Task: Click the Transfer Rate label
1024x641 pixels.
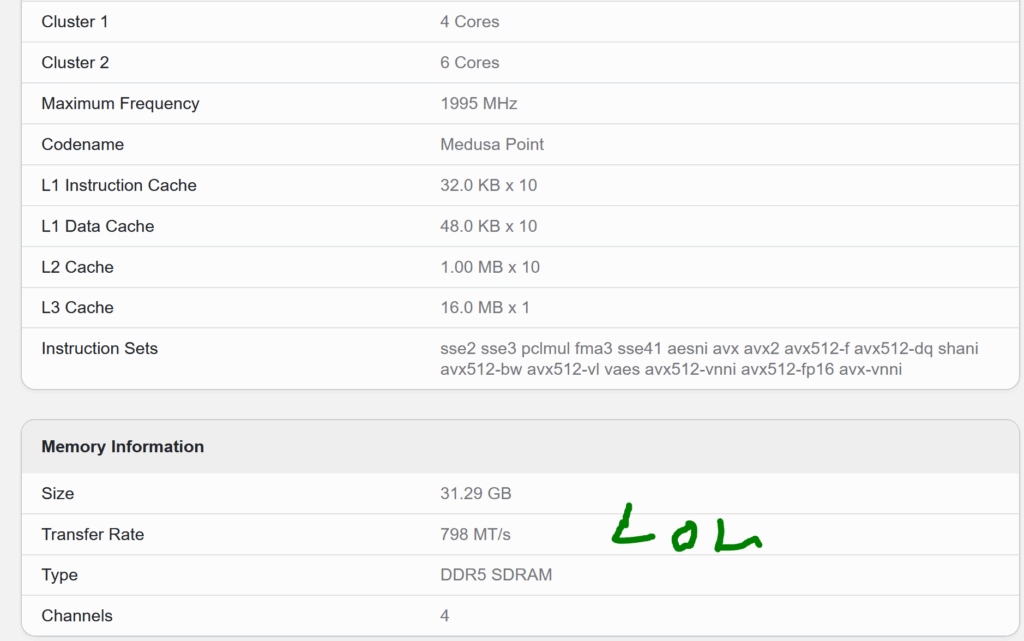Action: 93,535
